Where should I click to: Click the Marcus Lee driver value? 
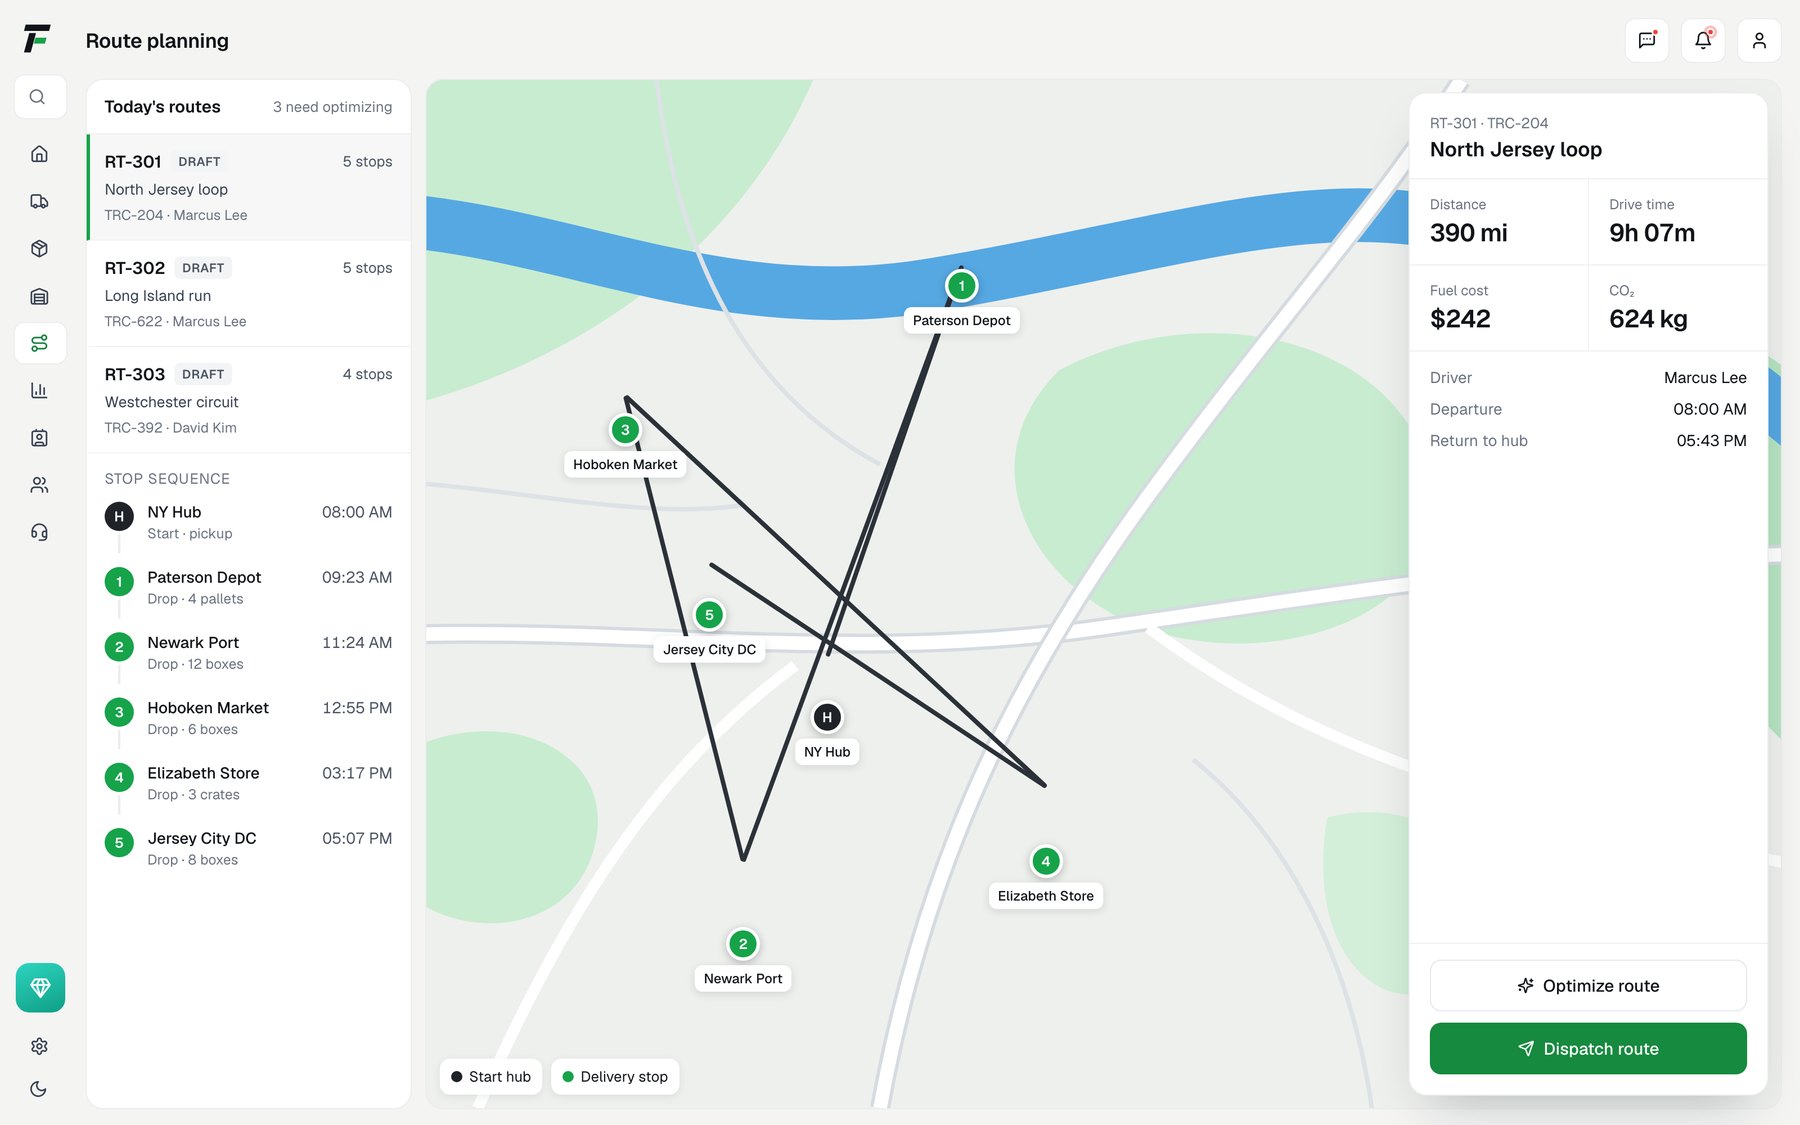point(1705,378)
